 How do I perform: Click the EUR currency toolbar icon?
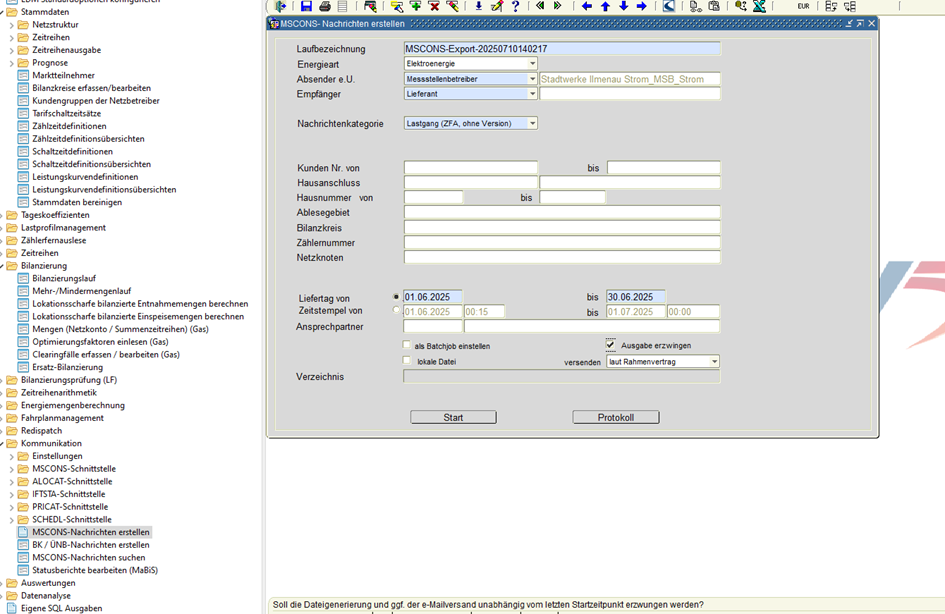[803, 6]
